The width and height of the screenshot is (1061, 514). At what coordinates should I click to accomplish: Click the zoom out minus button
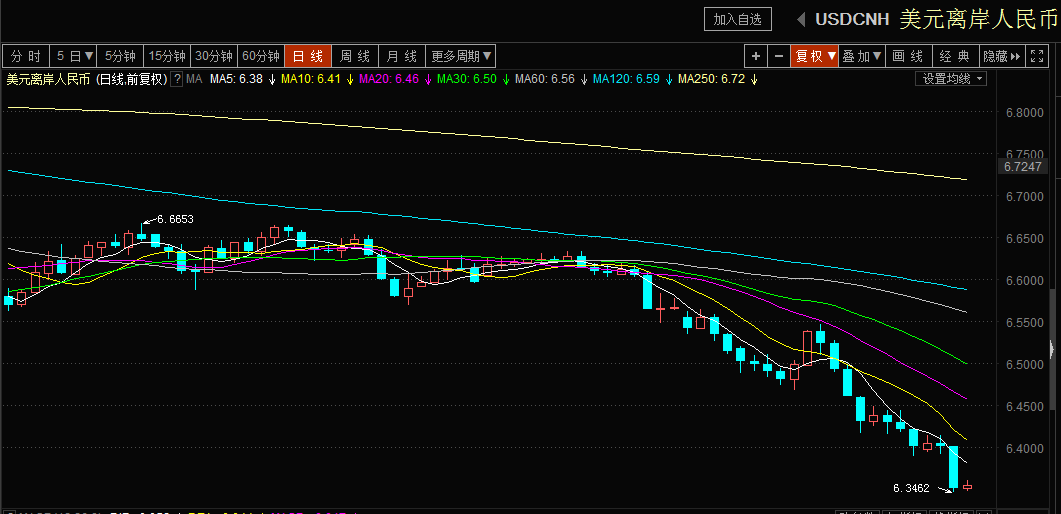pyautogui.click(x=778, y=56)
